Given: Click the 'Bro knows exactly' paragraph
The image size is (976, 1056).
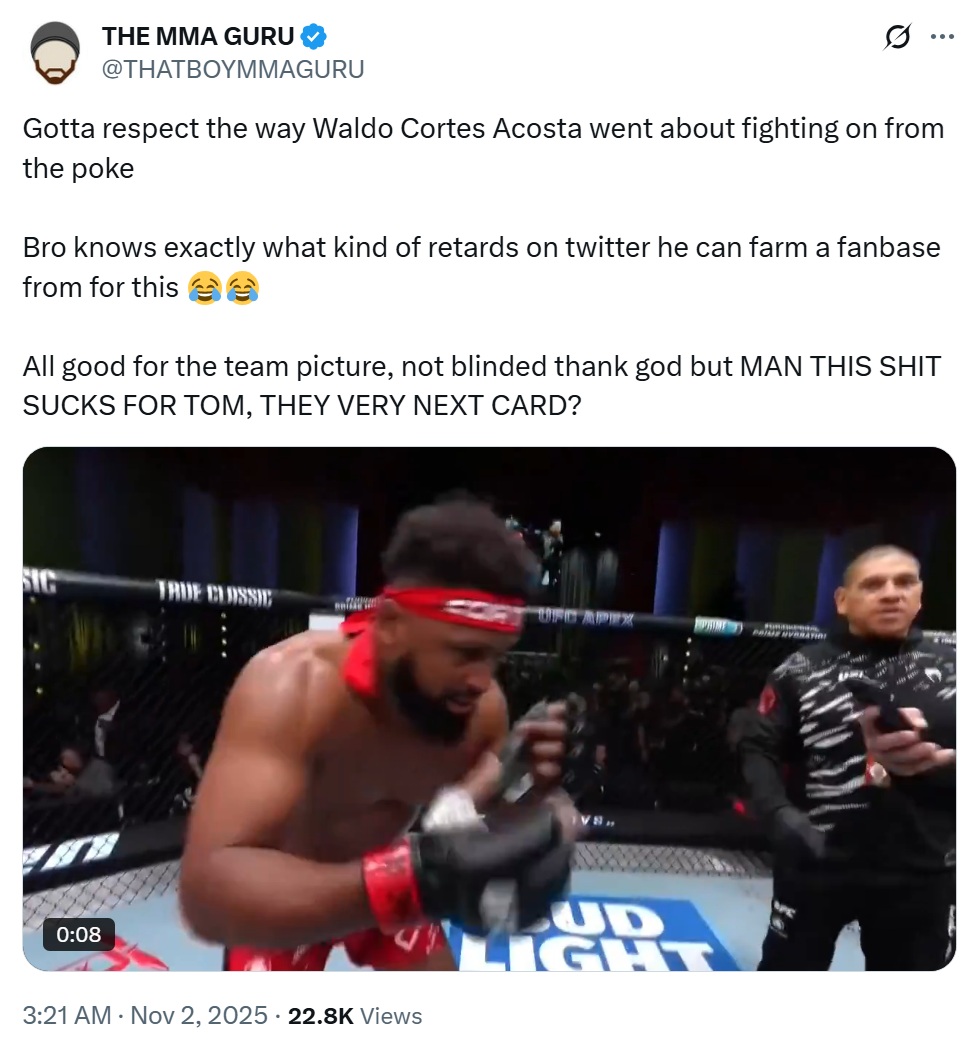Looking at the screenshot, I should point(482,267).
